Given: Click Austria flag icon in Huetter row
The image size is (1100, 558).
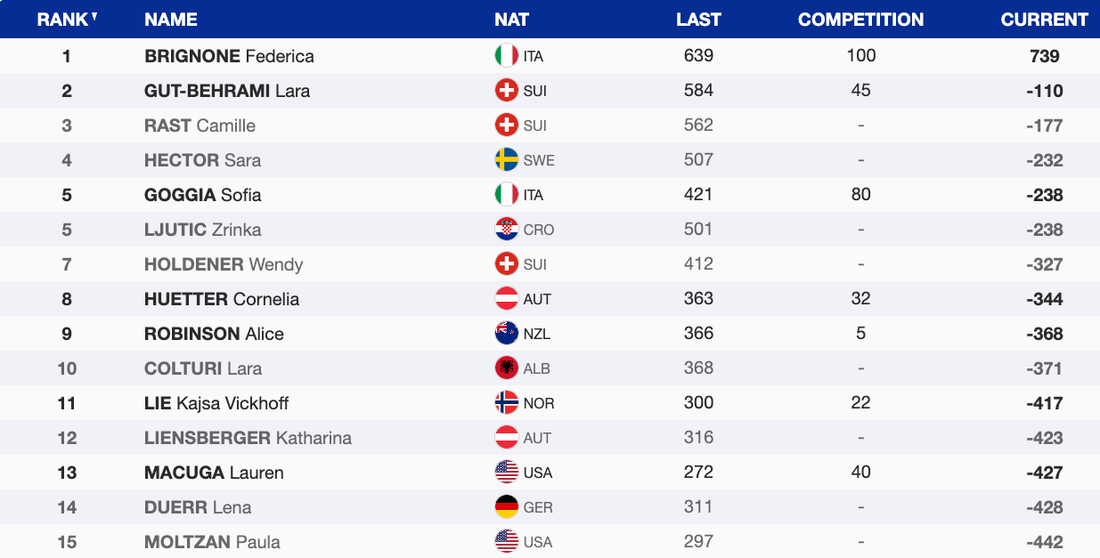Looking at the screenshot, I should click(506, 299).
